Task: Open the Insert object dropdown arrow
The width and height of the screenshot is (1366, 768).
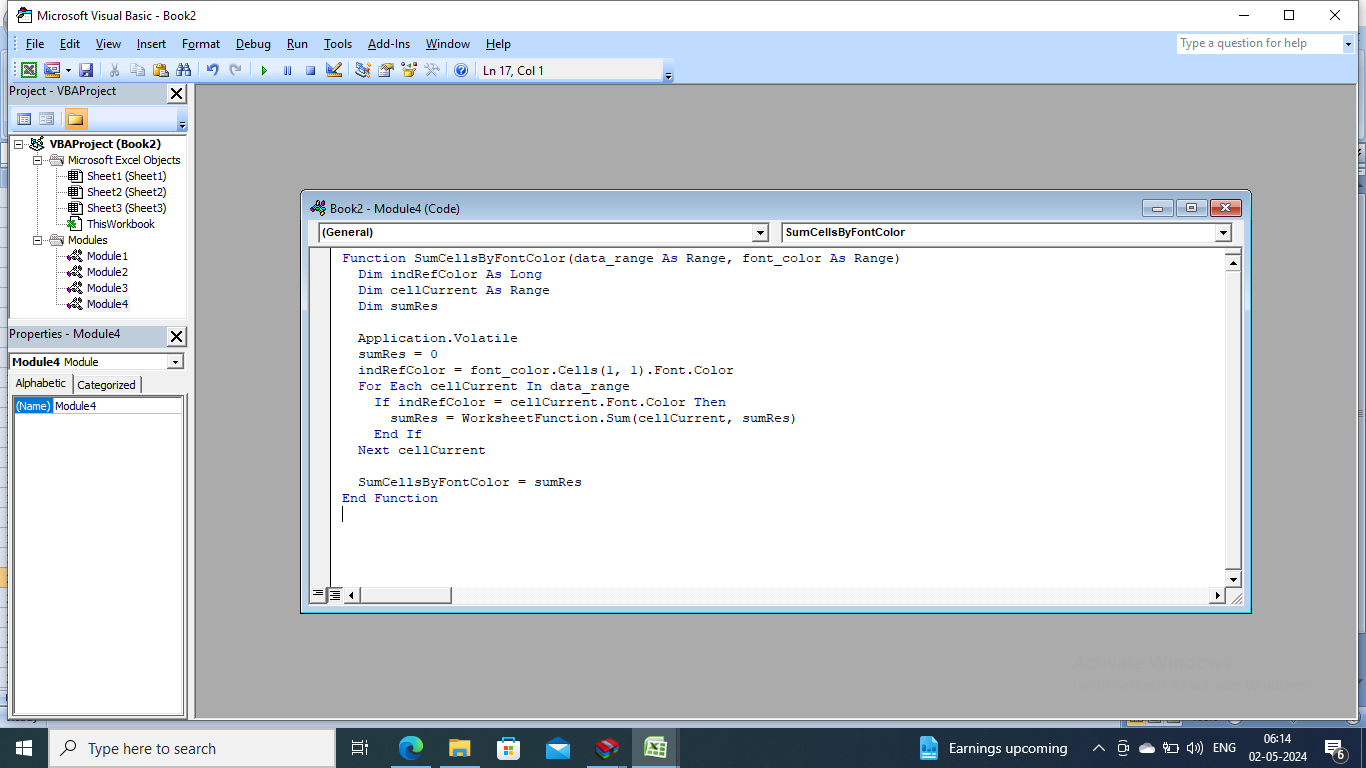Action: [68, 70]
